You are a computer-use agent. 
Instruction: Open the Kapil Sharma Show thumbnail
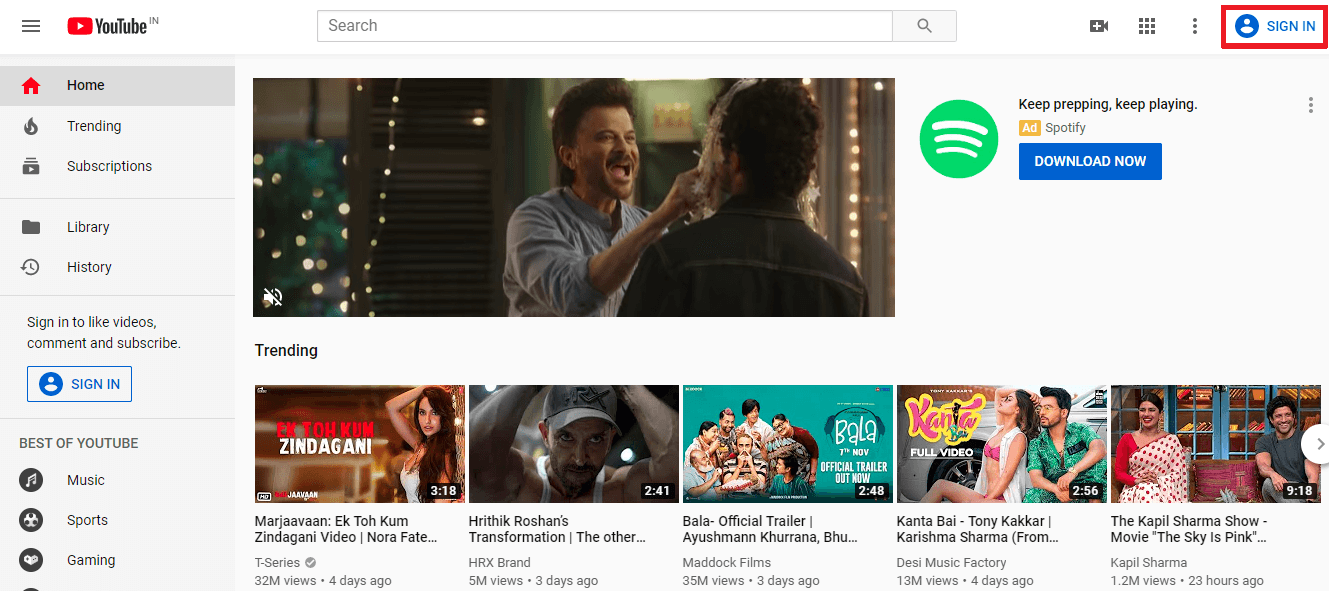[1216, 444]
